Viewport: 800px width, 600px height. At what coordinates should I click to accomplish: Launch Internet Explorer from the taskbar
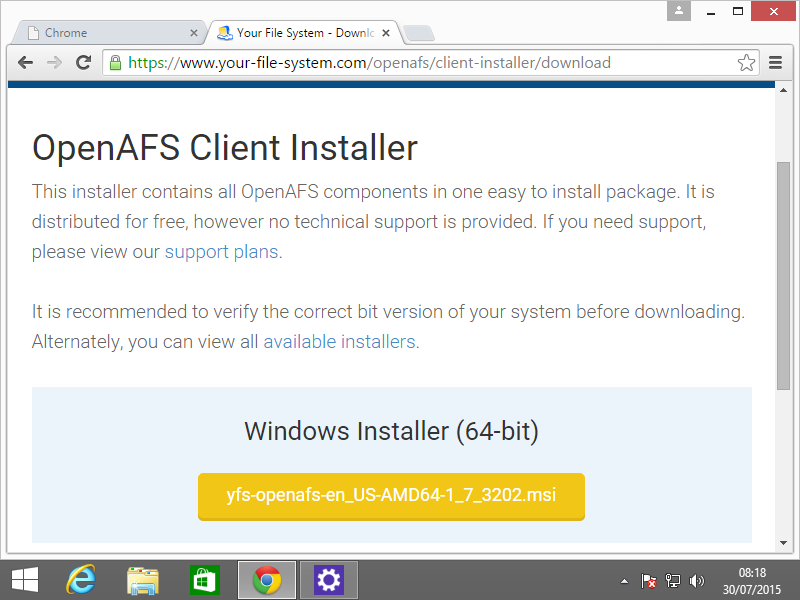click(x=81, y=580)
